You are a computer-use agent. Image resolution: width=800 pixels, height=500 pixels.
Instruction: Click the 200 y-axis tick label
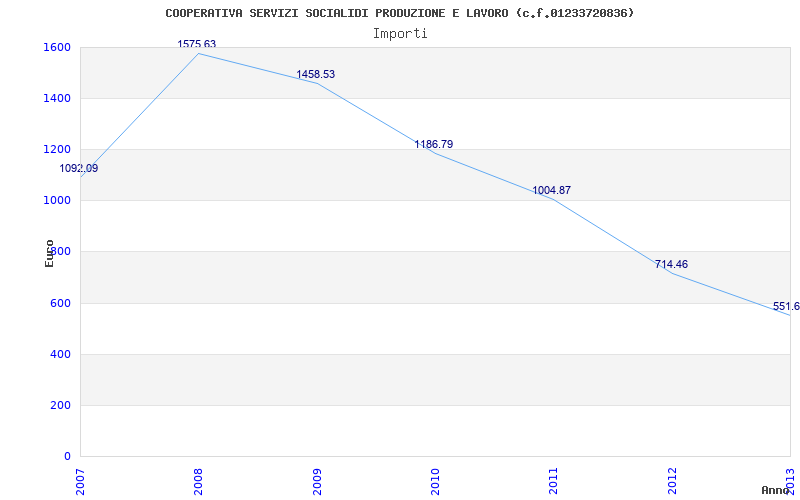(58, 405)
